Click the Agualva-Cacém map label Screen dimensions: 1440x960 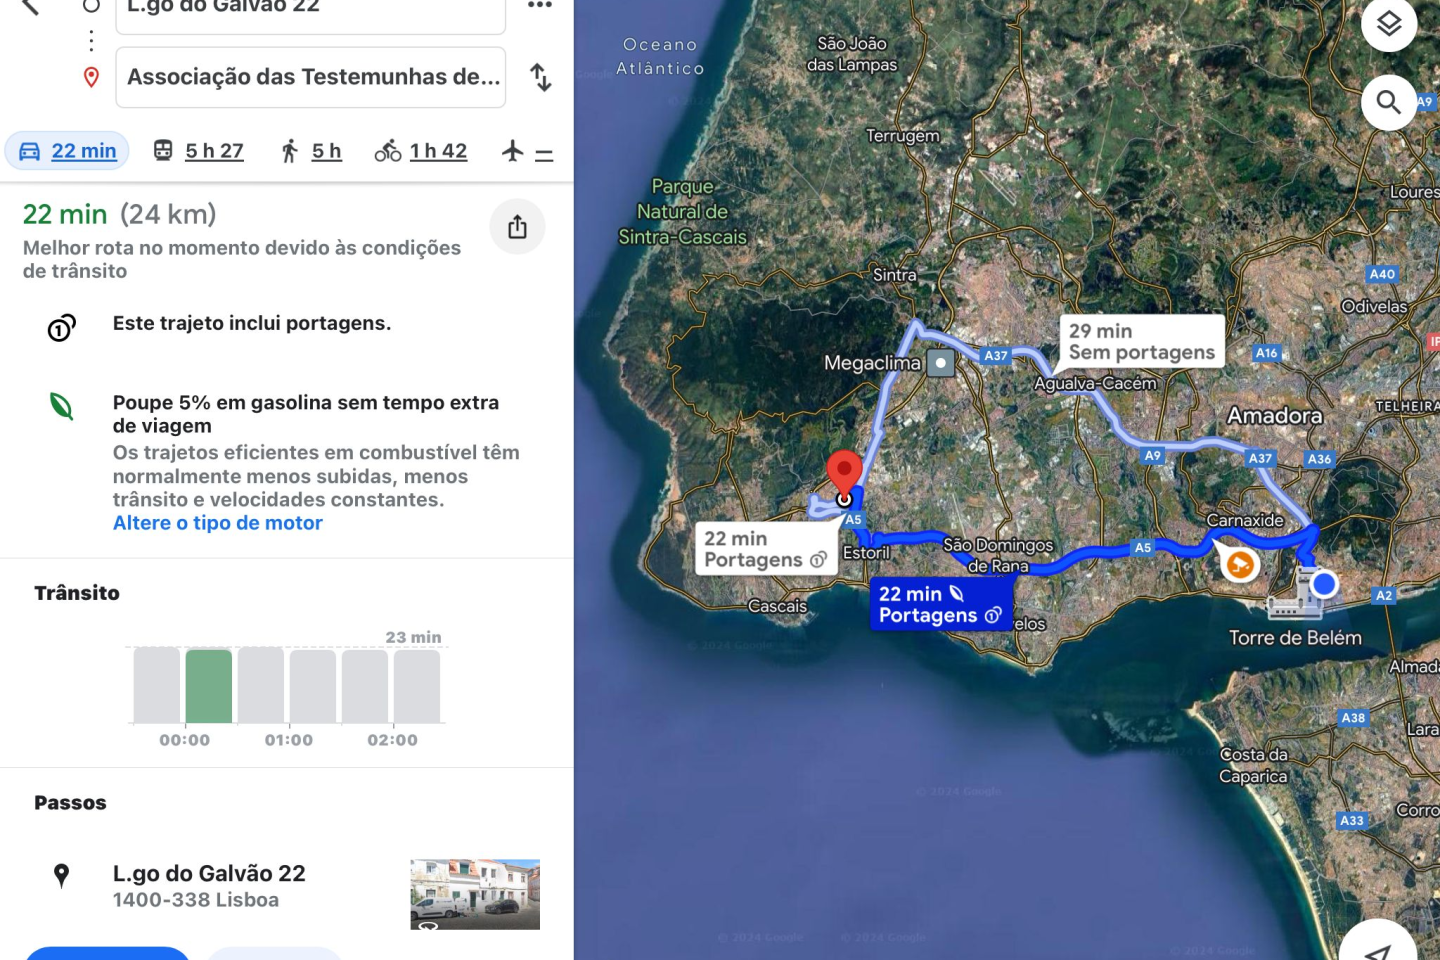[1095, 383]
